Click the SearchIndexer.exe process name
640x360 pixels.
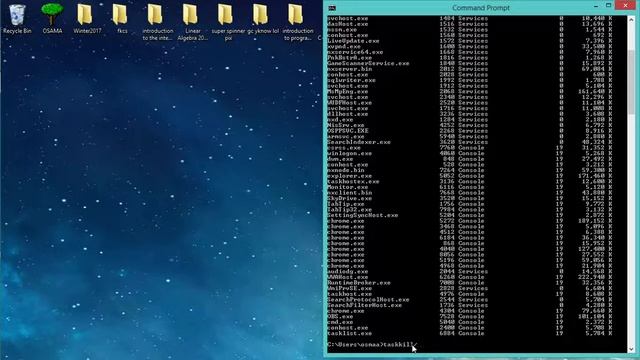click(x=359, y=142)
